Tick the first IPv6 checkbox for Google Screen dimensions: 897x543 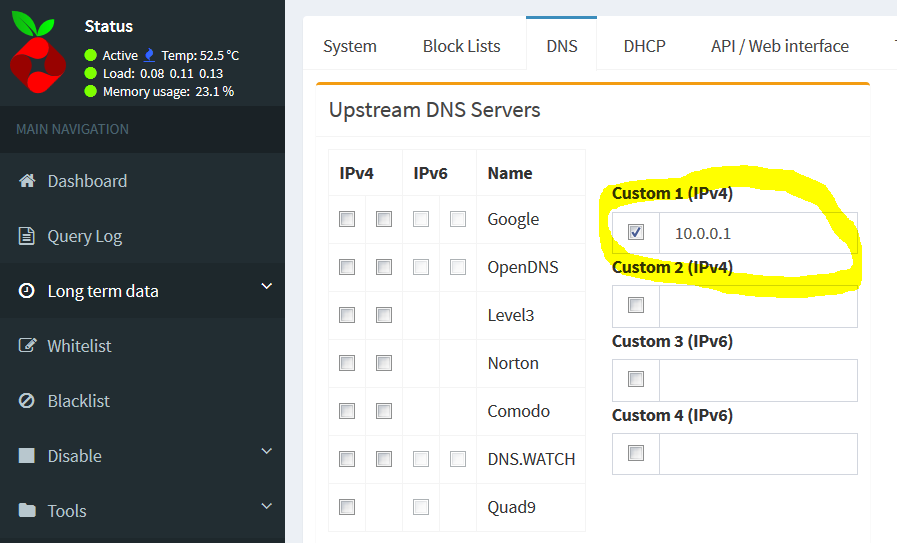421,219
